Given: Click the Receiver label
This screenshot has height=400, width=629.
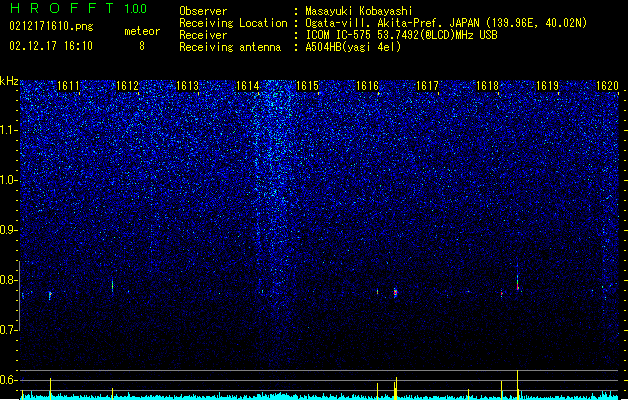Looking at the screenshot, I should tap(203, 35).
